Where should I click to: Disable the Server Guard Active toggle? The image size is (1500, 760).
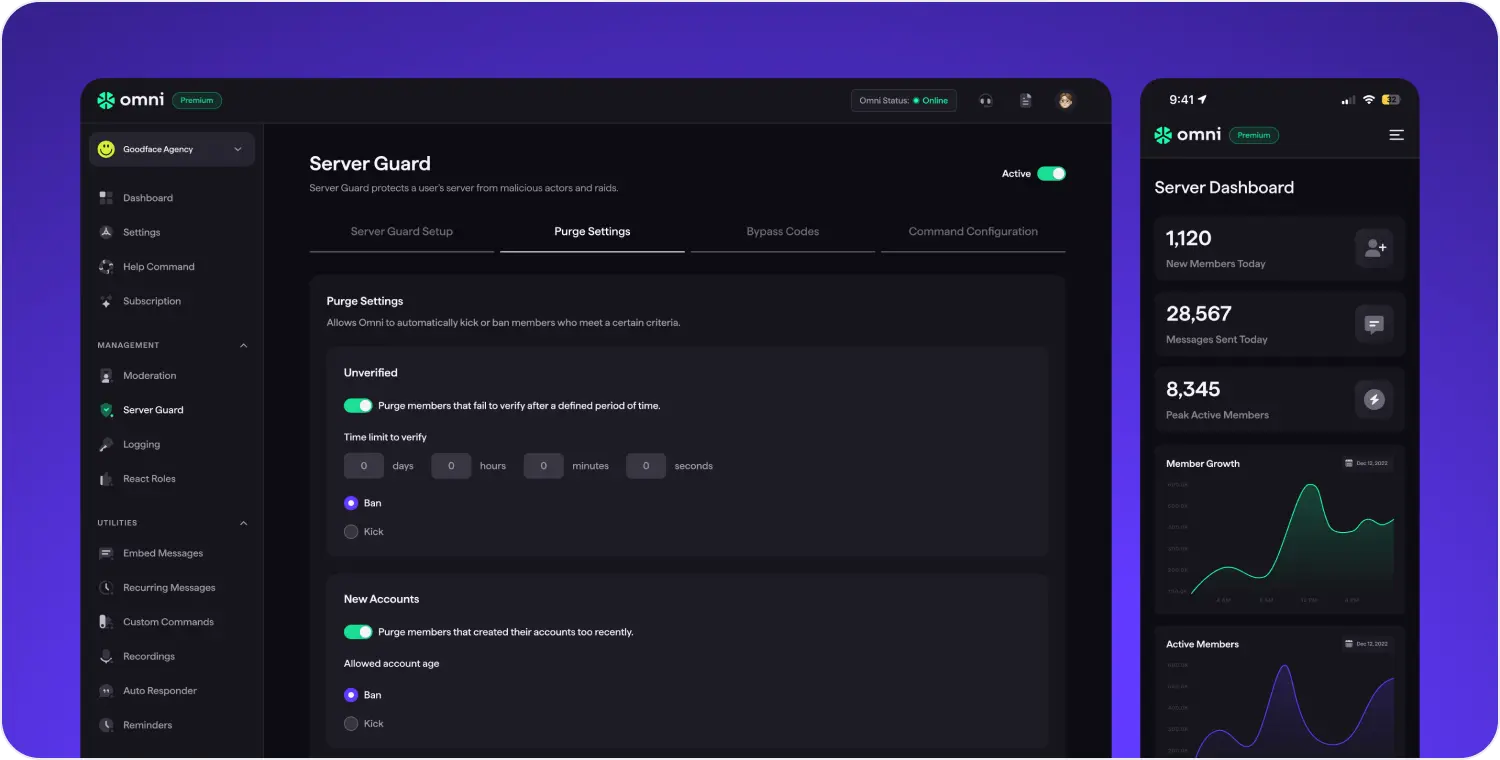pyautogui.click(x=1051, y=174)
